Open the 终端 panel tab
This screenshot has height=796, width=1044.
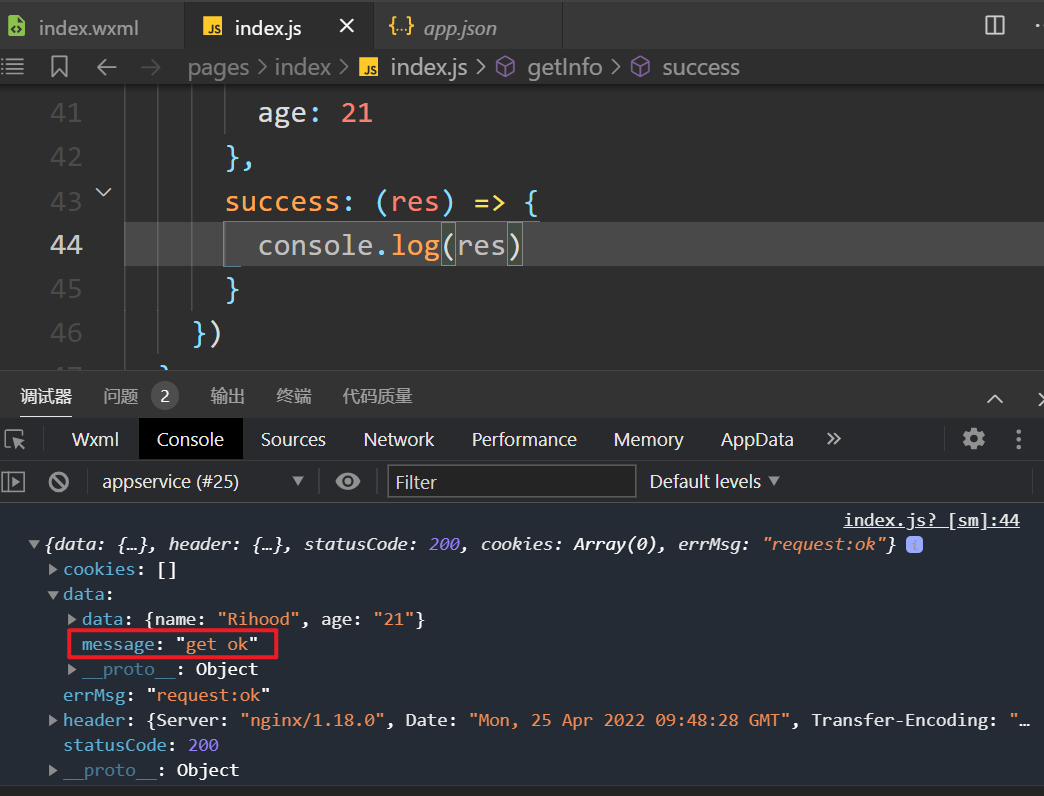pos(294,397)
